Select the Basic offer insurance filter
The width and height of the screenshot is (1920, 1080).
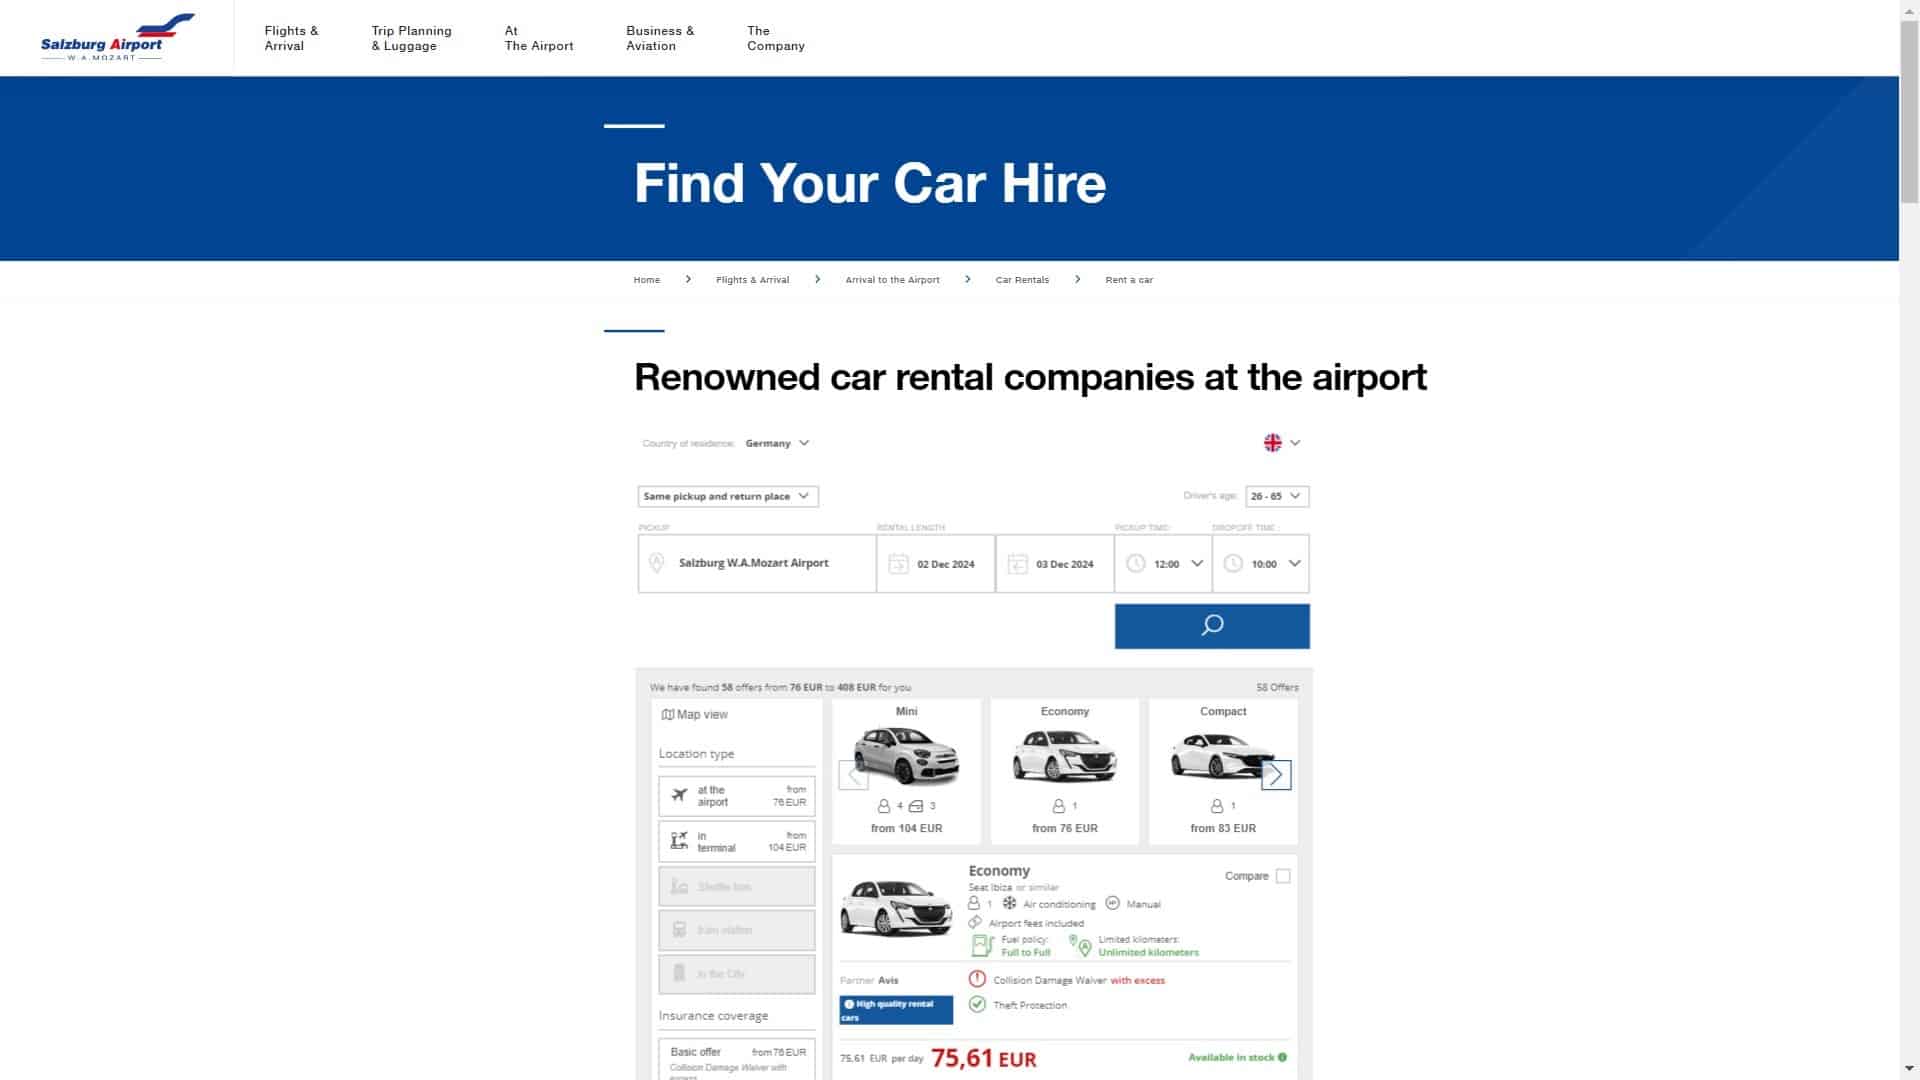[x=737, y=1059]
